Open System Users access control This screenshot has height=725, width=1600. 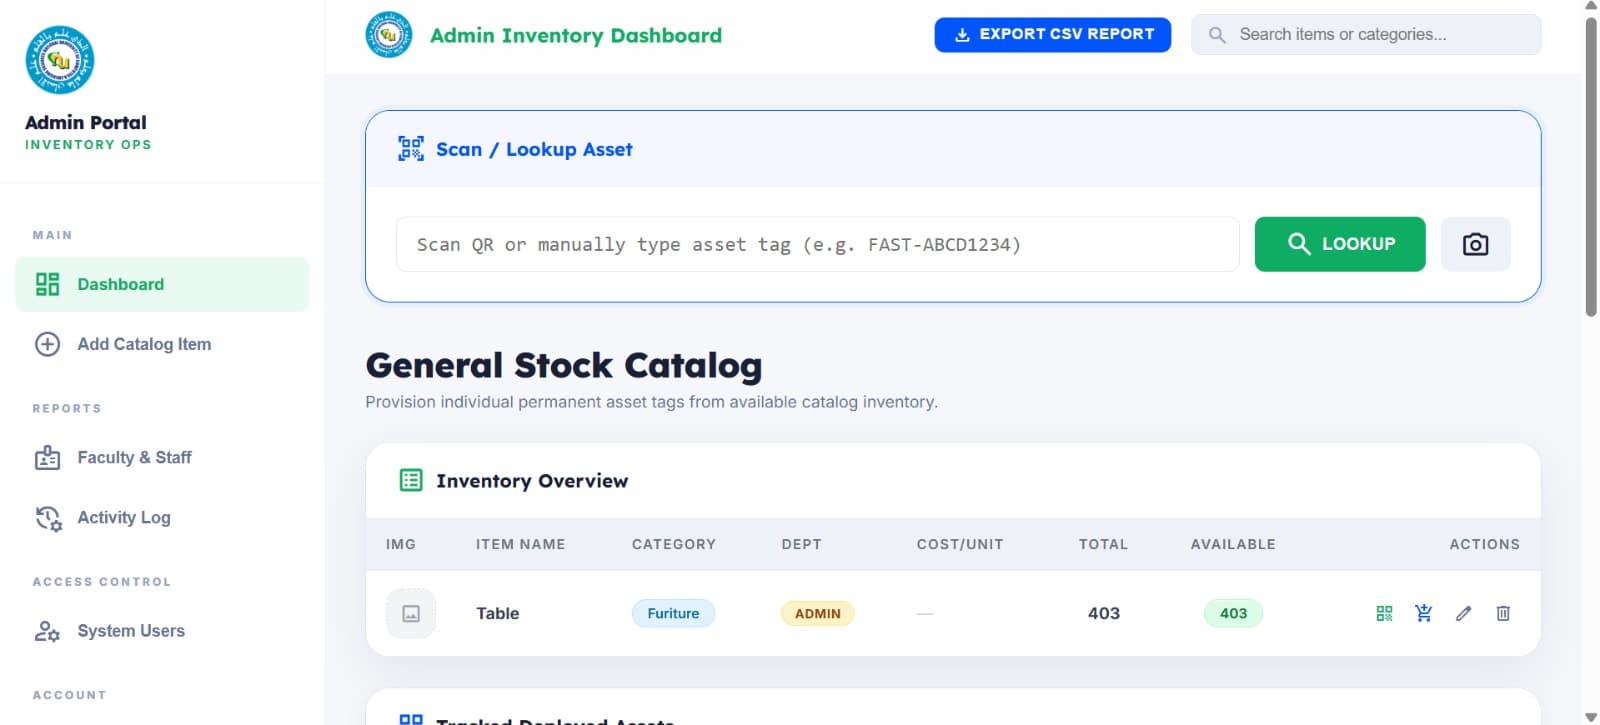point(162,631)
